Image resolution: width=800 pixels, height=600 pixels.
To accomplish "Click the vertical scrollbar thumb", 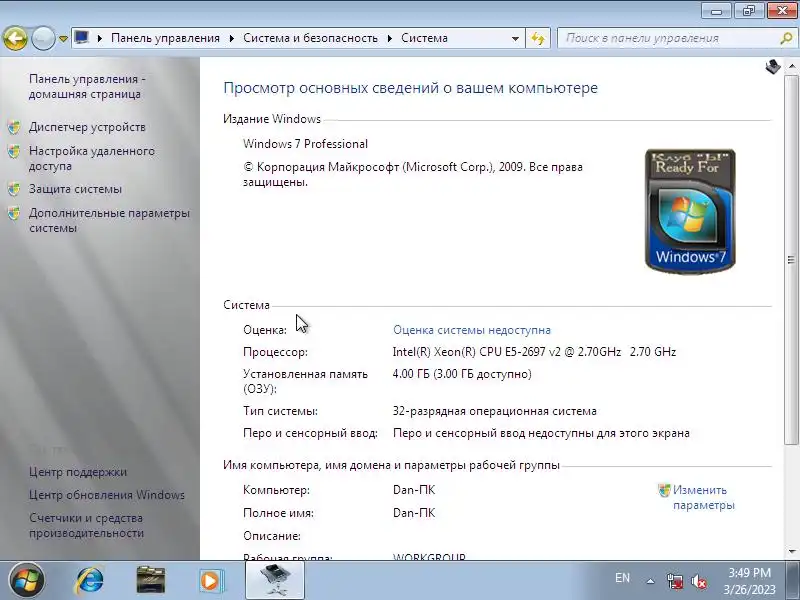I will (x=791, y=260).
